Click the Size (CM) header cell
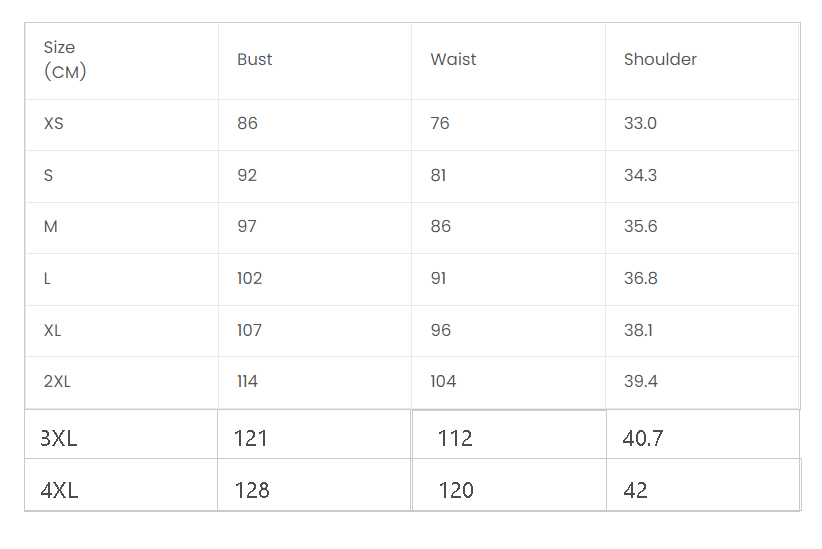This screenshot has height=549, width=822. click(x=60, y=60)
